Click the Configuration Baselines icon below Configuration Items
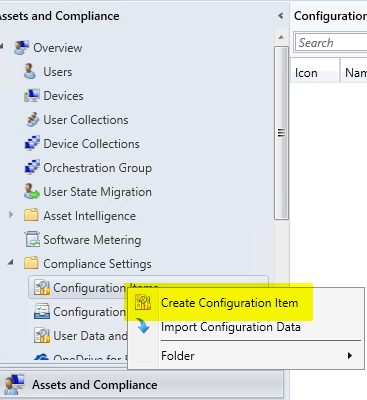 point(42,311)
